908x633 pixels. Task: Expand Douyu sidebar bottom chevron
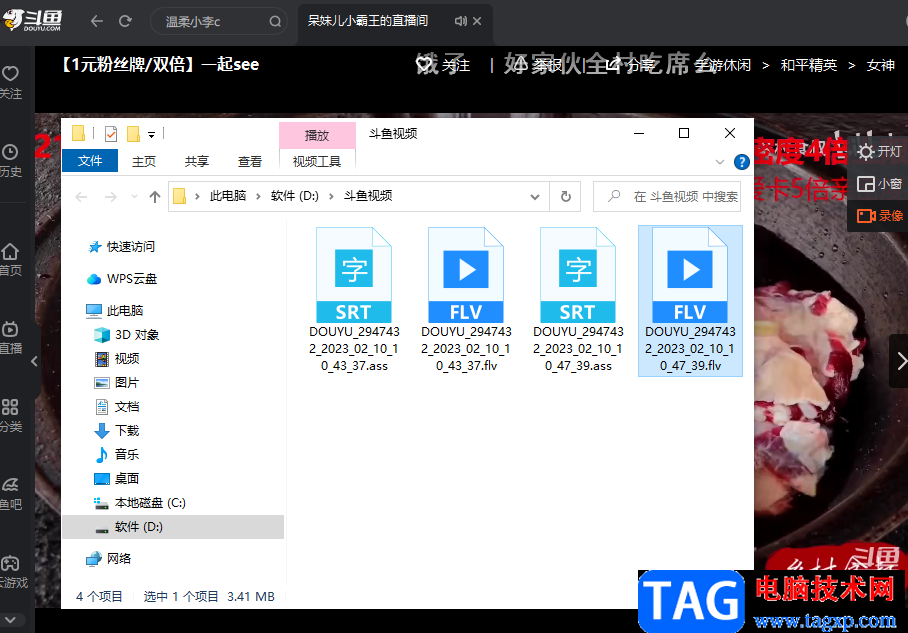coord(10,620)
